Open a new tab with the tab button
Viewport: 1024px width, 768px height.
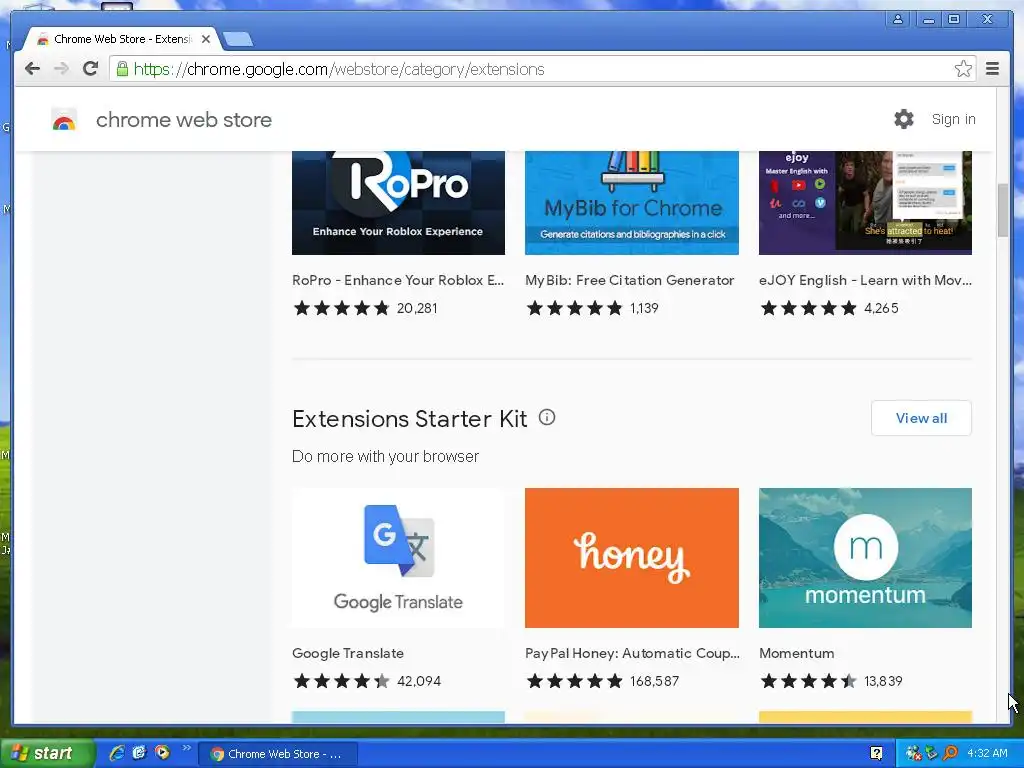(238, 40)
